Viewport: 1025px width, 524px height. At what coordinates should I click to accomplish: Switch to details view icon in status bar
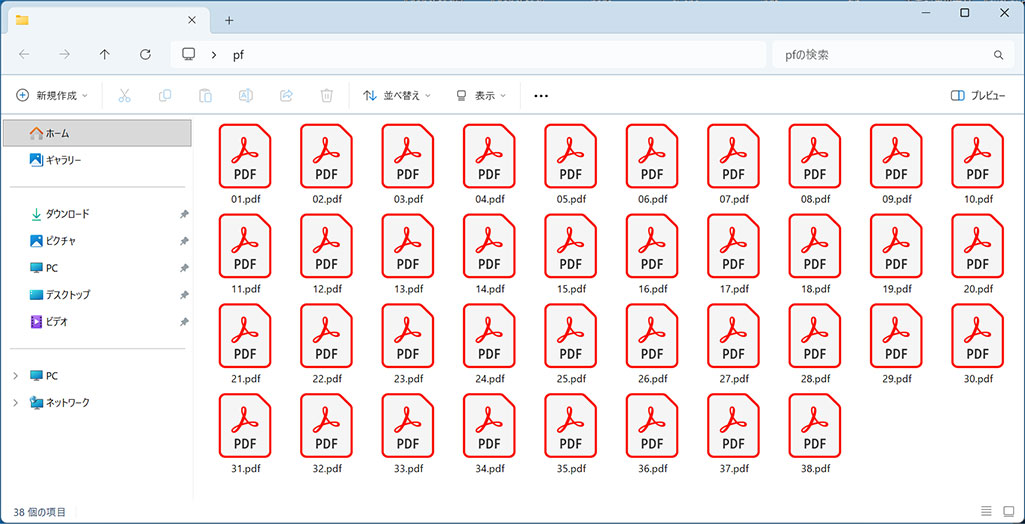tap(986, 512)
